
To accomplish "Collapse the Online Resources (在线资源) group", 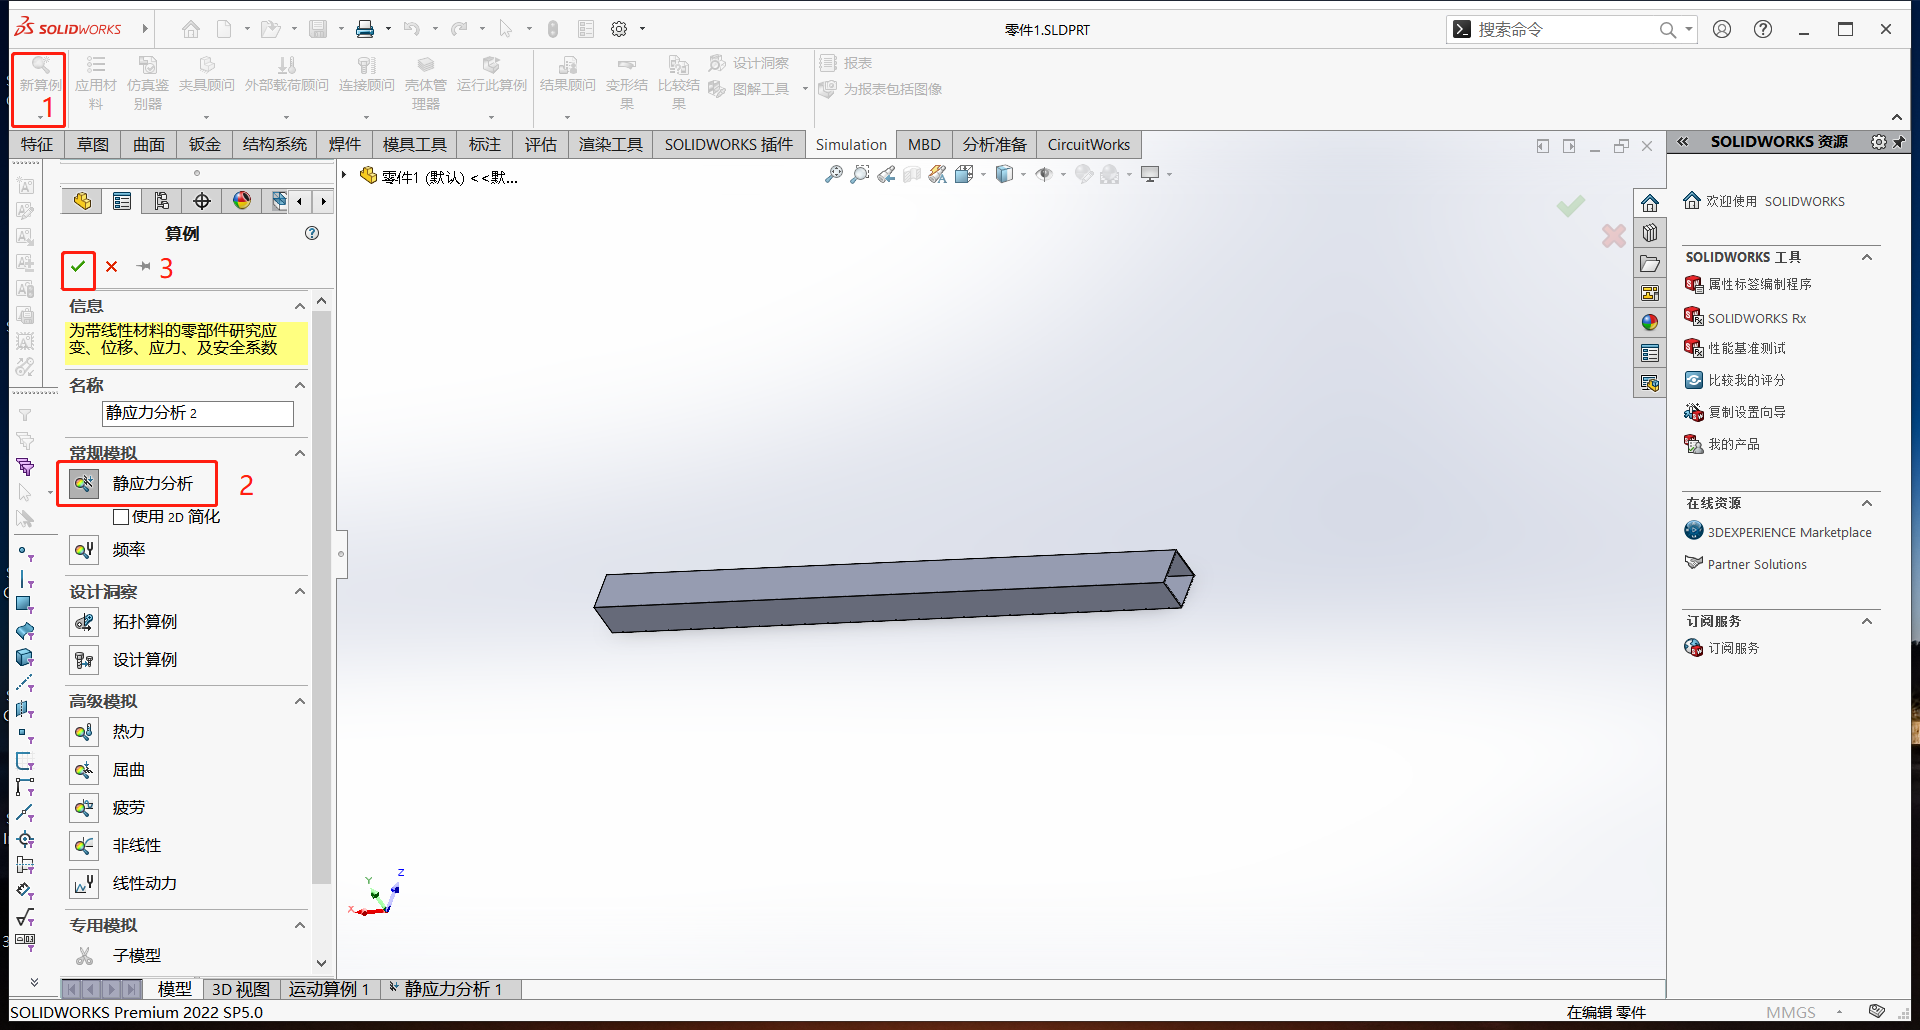I will (1866, 503).
